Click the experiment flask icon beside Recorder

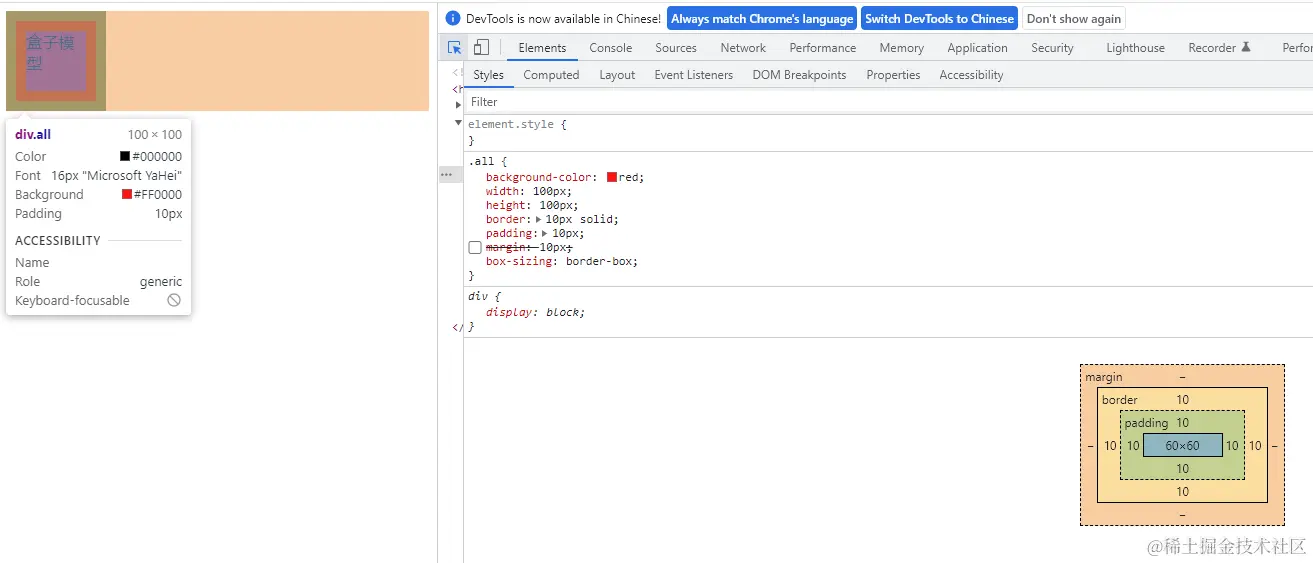point(1246,47)
